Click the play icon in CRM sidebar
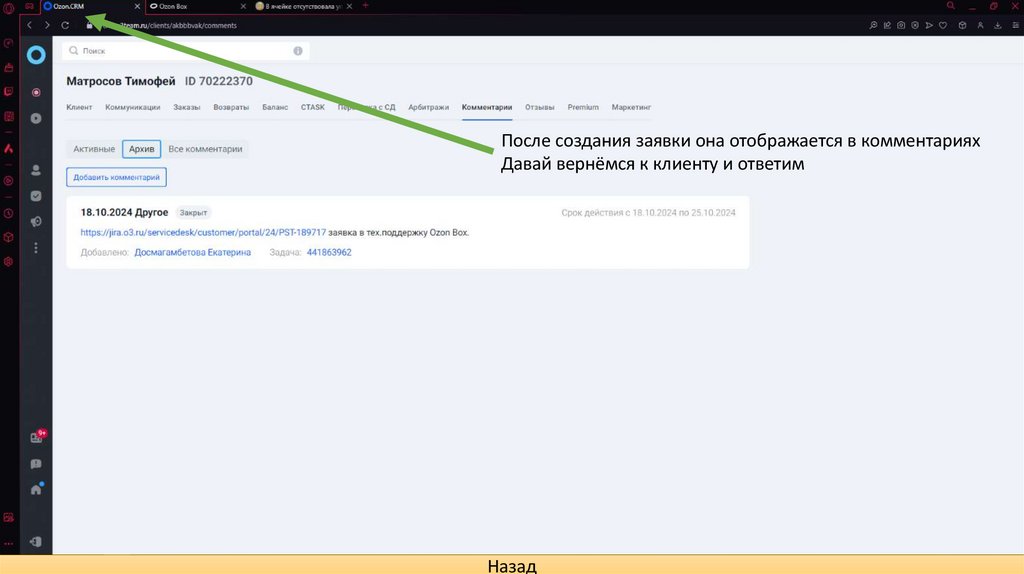The width and height of the screenshot is (1024, 574). [x=36, y=118]
